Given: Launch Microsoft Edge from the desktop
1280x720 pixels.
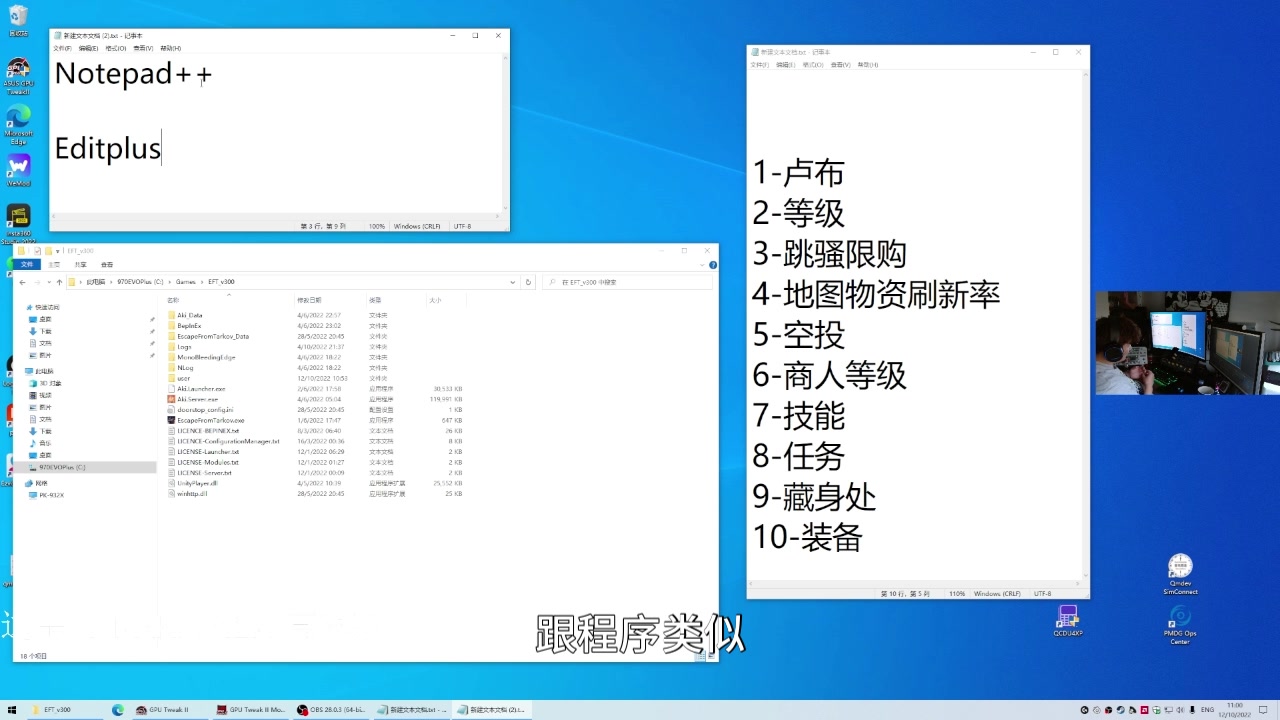Looking at the screenshot, I should point(18,124).
